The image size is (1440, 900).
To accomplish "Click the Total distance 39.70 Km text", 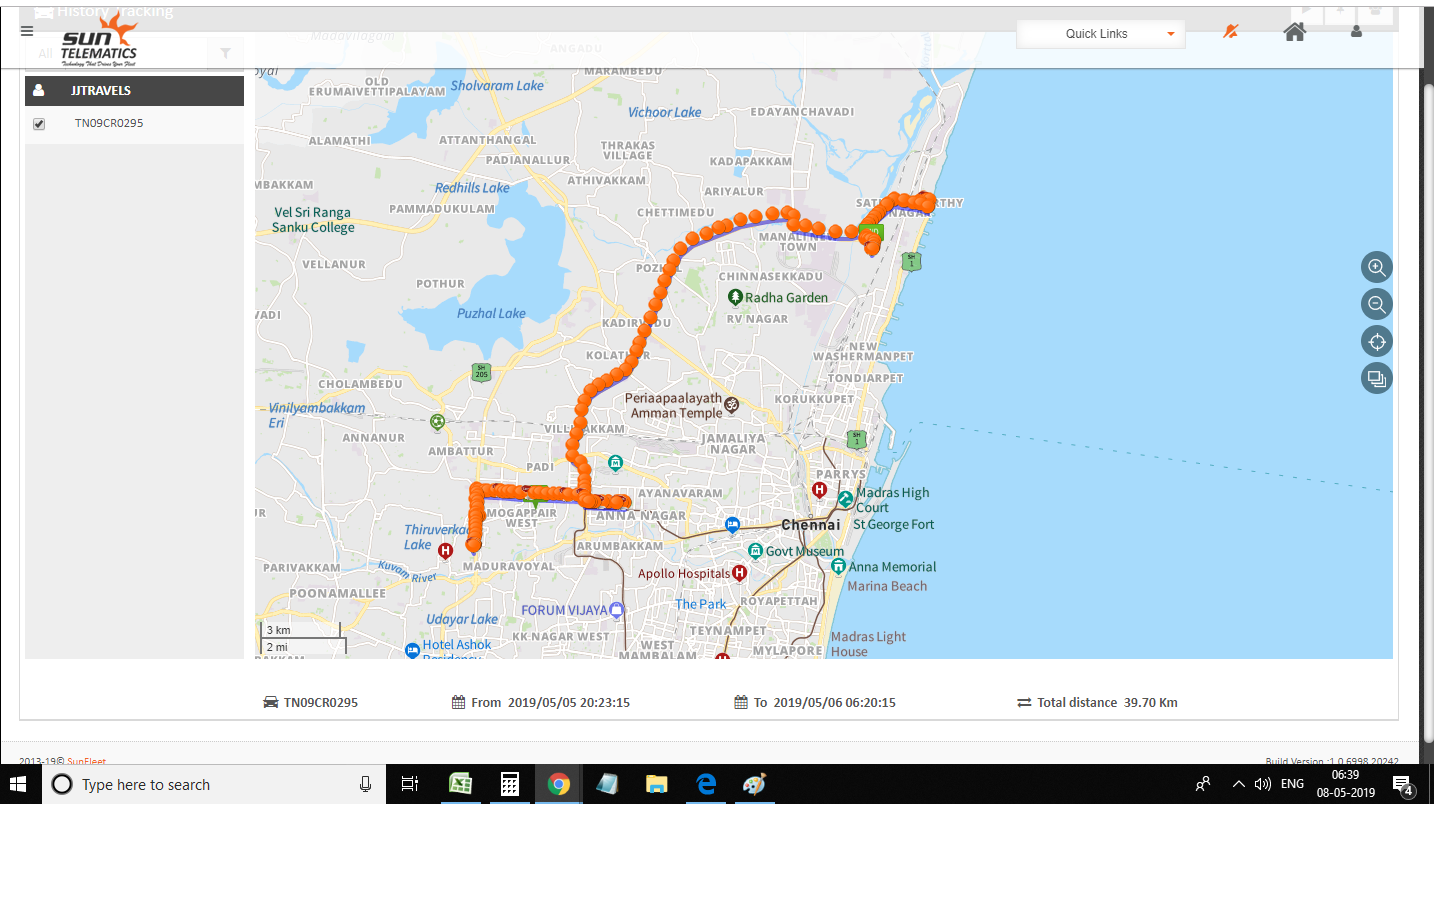I will [x=1107, y=703].
